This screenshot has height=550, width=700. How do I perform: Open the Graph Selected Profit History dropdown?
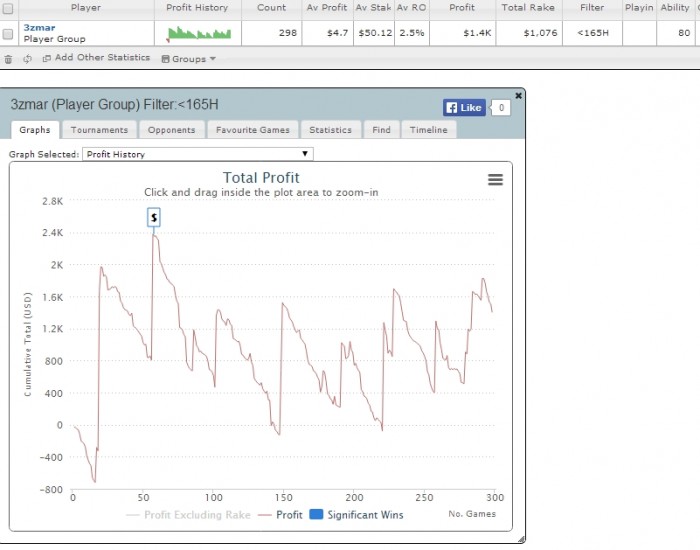[x=198, y=154]
